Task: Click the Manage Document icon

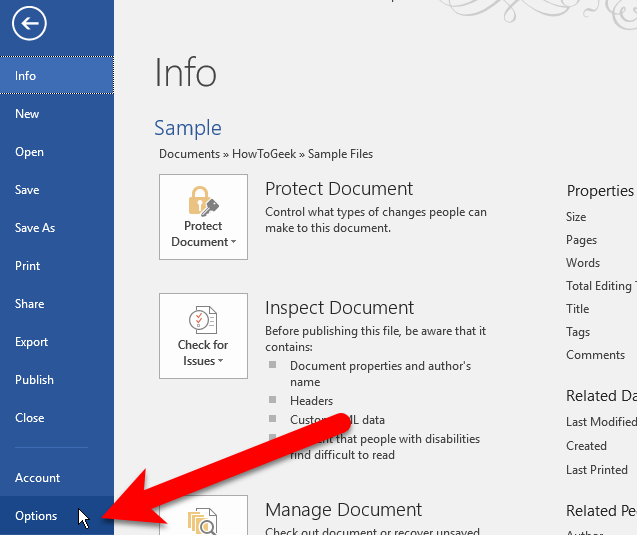Action: point(203,518)
